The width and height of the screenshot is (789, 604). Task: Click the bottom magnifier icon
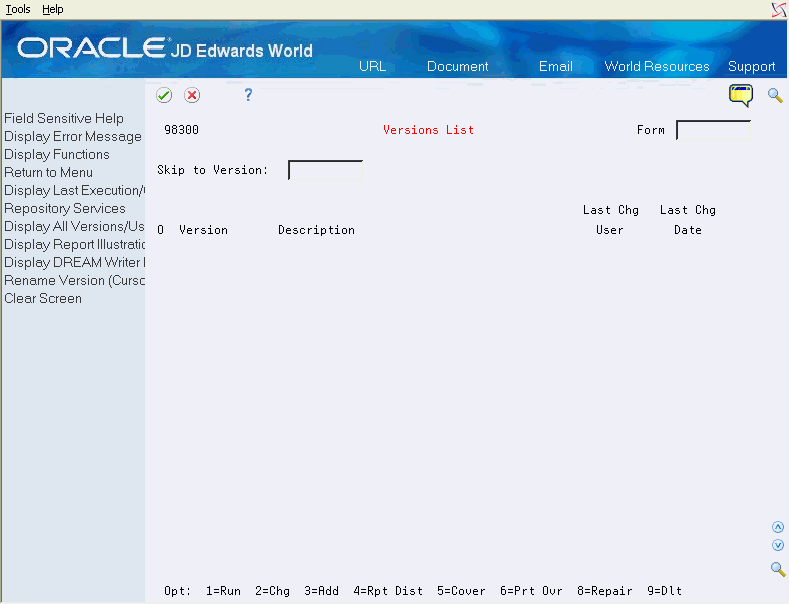778,569
